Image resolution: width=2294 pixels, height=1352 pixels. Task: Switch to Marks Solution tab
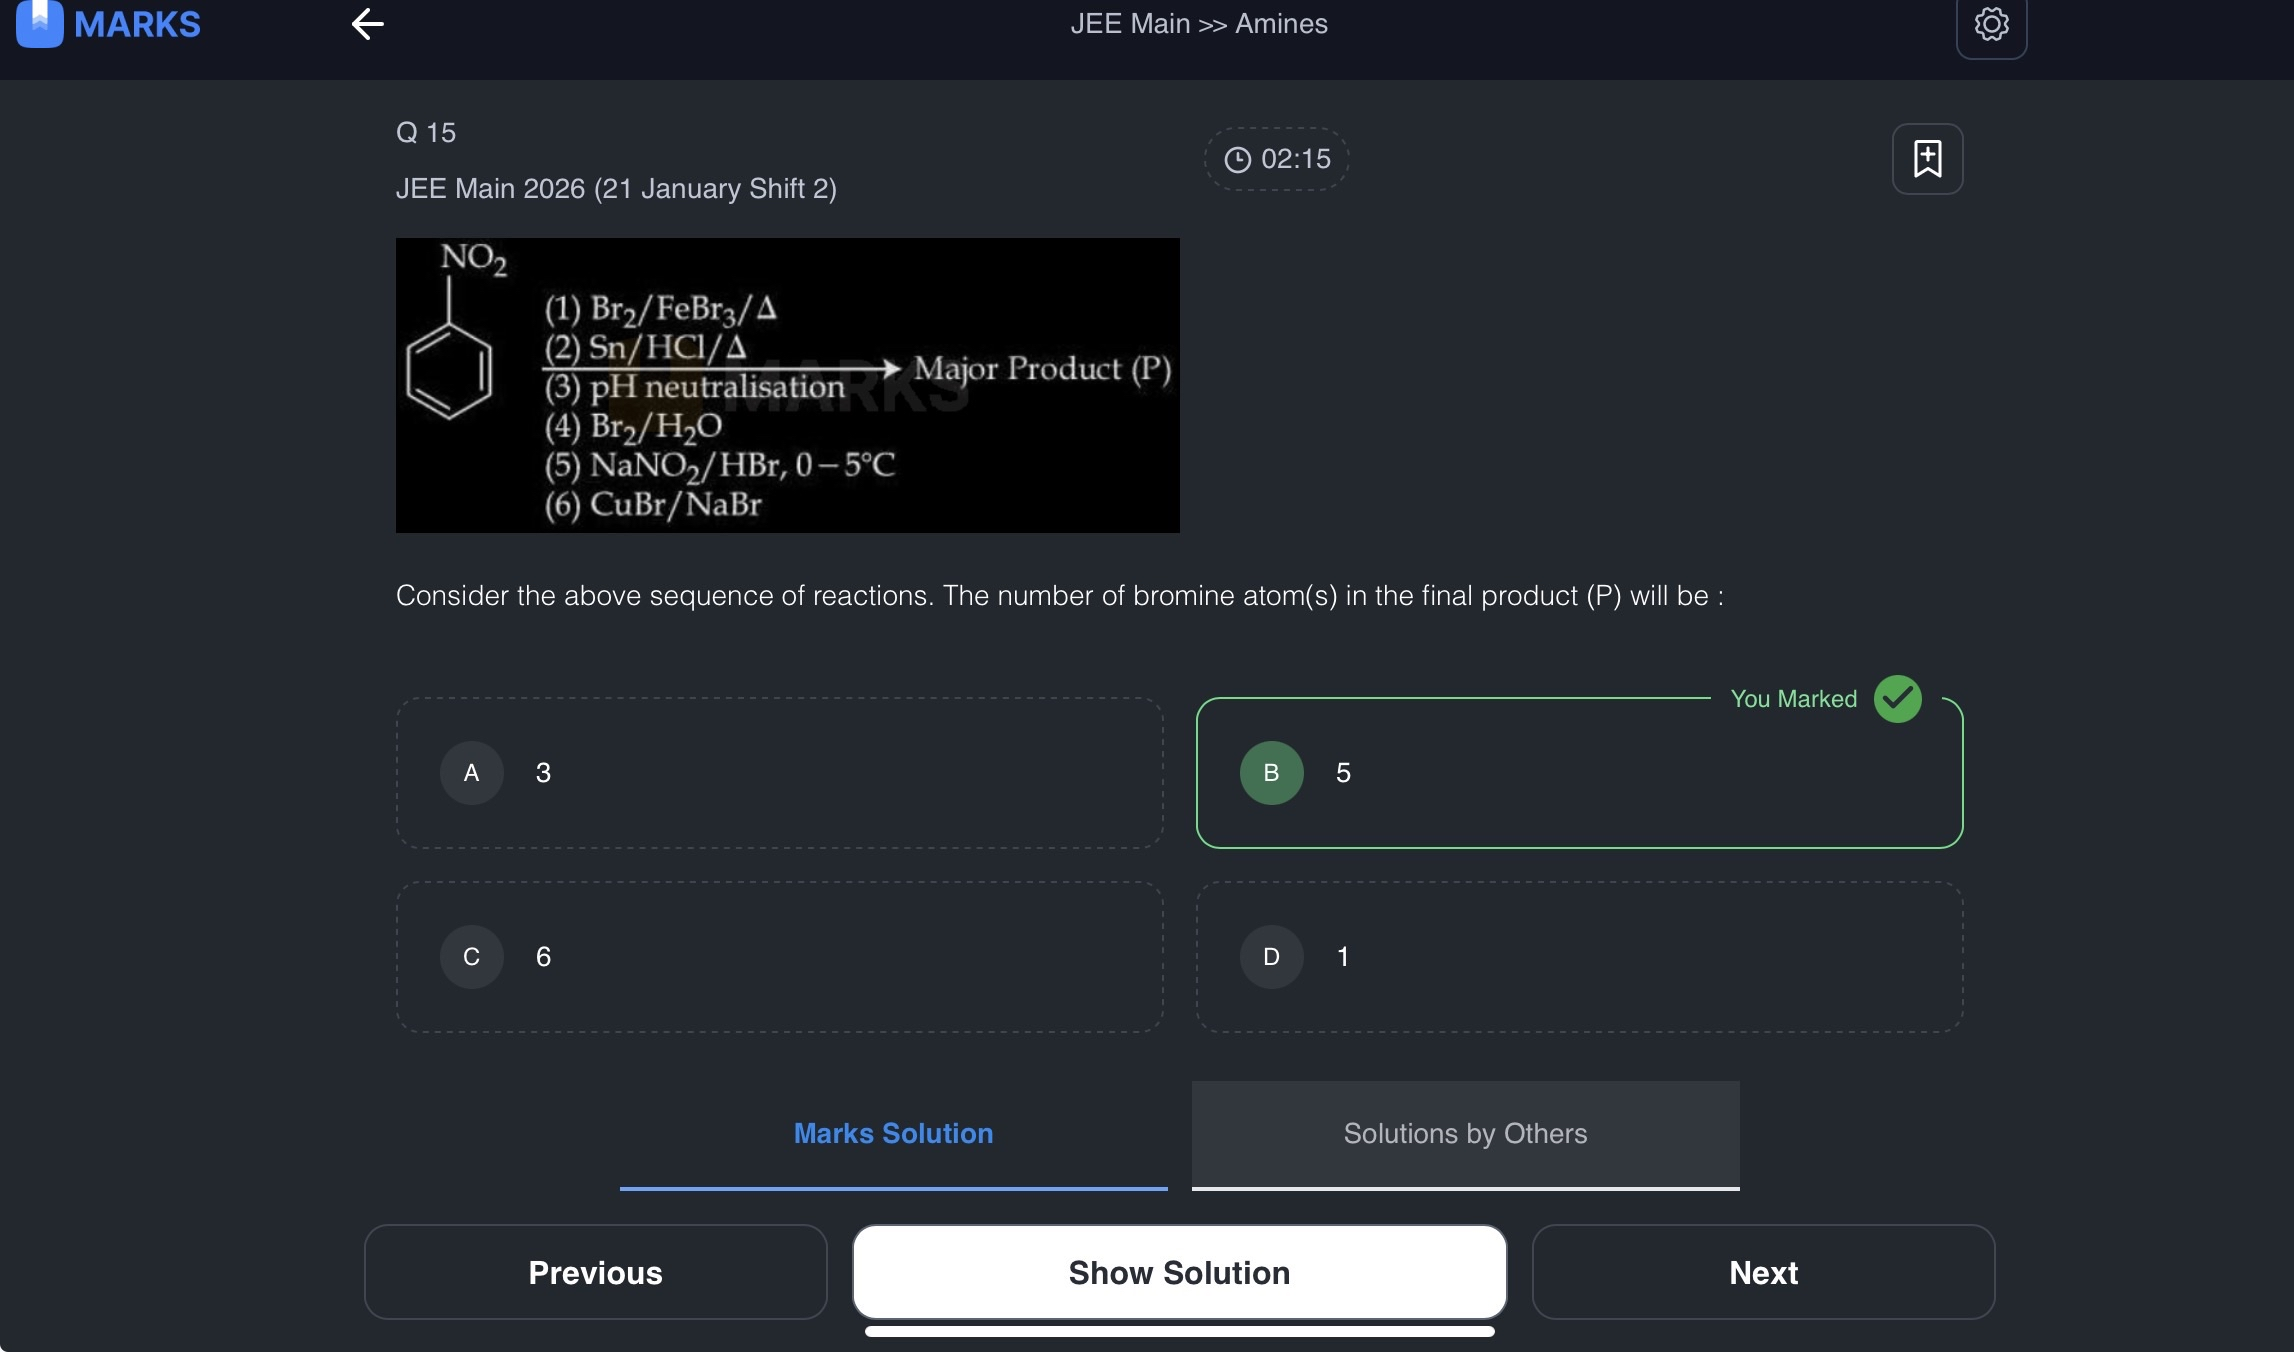pos(893,1134)
